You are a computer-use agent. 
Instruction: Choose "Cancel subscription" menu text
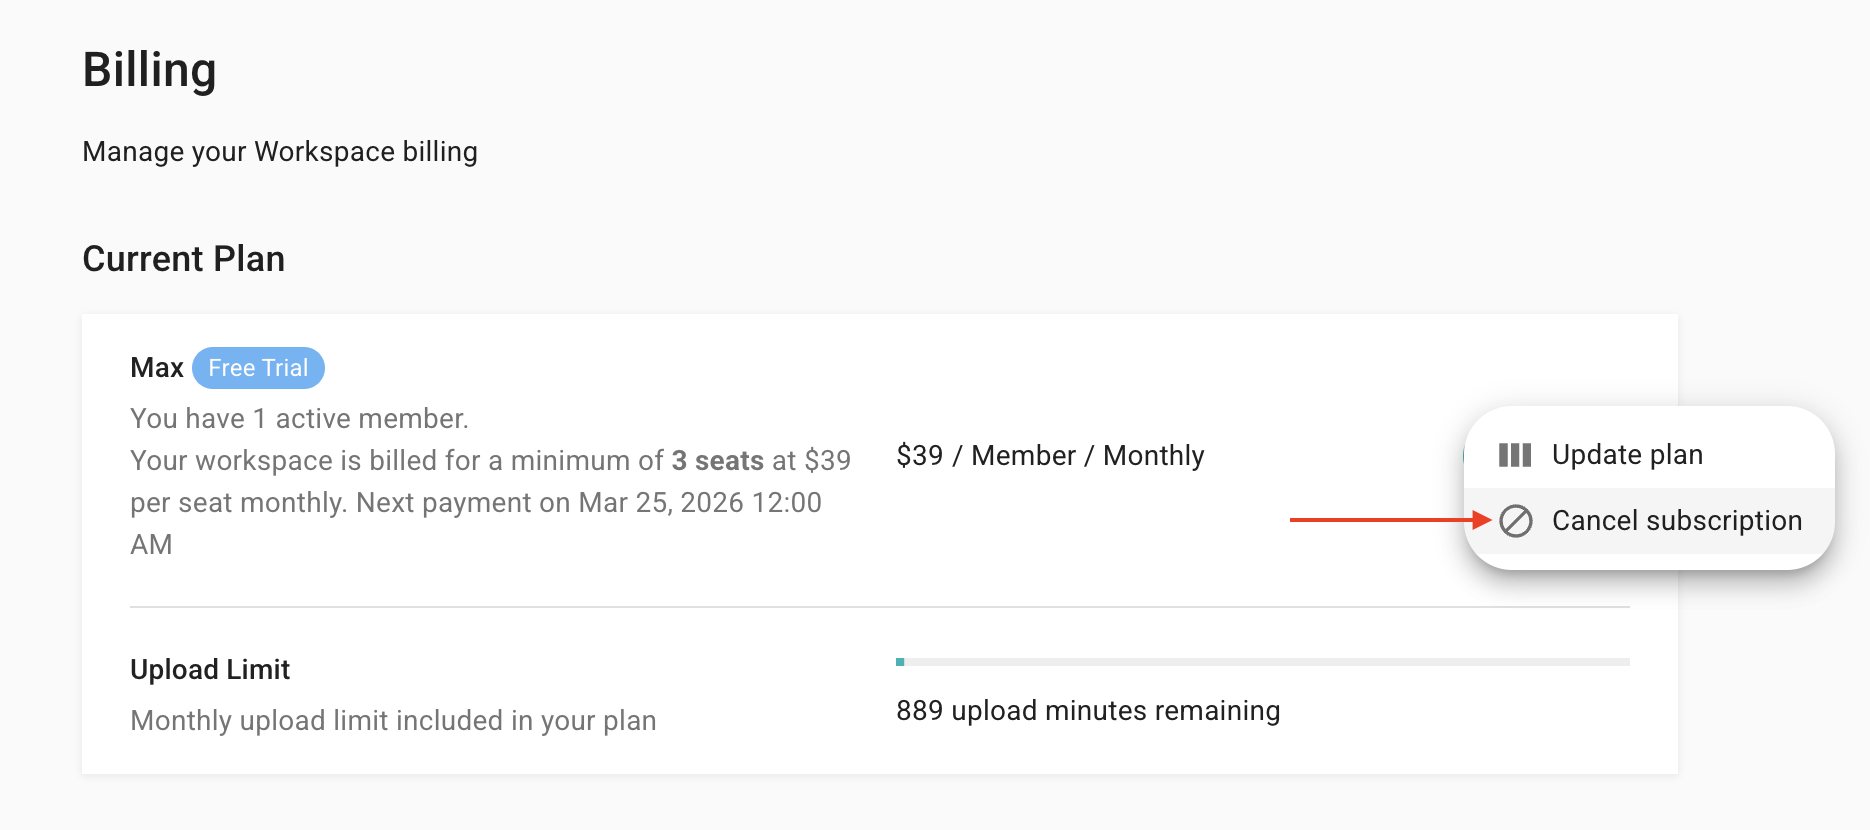(1677, 521)
